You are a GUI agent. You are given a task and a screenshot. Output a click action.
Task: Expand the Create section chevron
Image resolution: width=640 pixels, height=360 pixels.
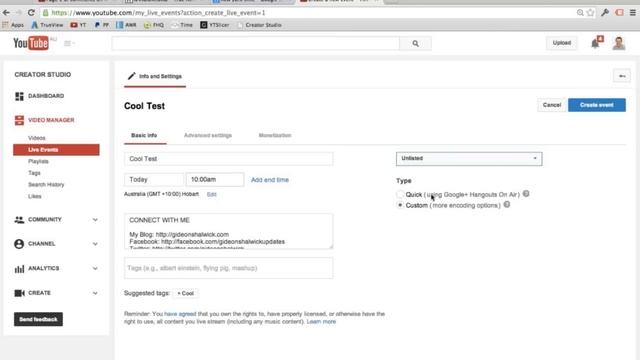click(95, 293)
